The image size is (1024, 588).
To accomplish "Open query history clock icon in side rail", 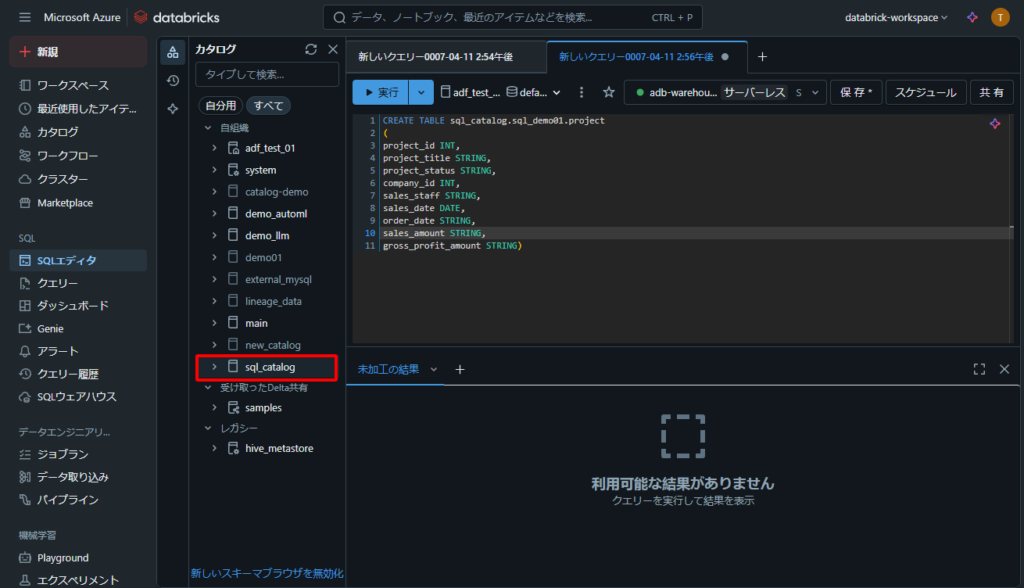I will pos(173,80).
